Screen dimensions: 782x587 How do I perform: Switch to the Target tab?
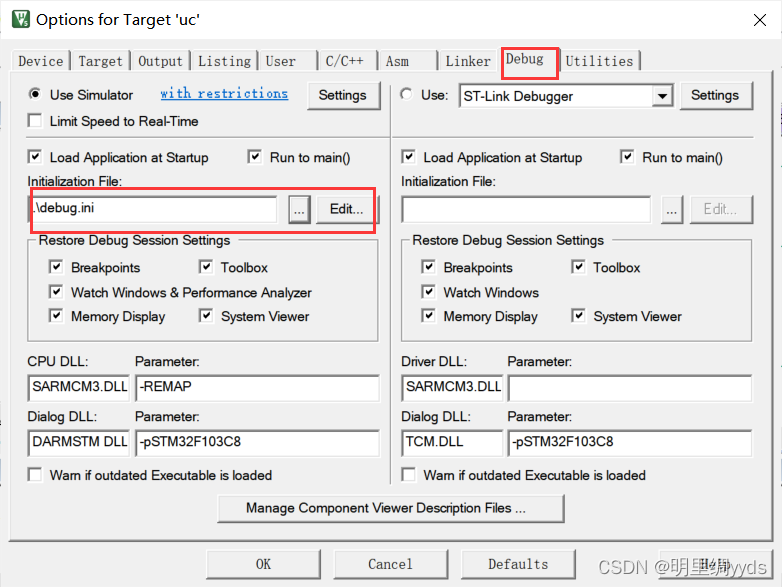coord(100,61)
